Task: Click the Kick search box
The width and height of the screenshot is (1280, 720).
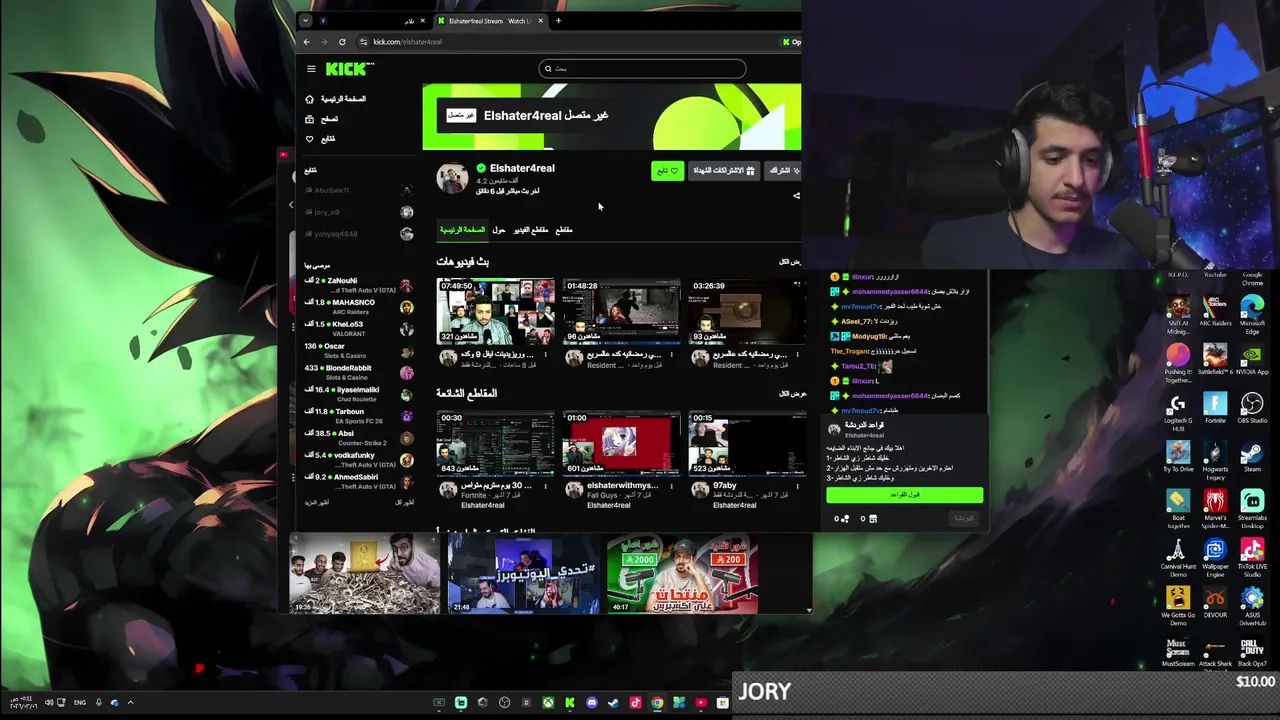Action: pos(641,69)
